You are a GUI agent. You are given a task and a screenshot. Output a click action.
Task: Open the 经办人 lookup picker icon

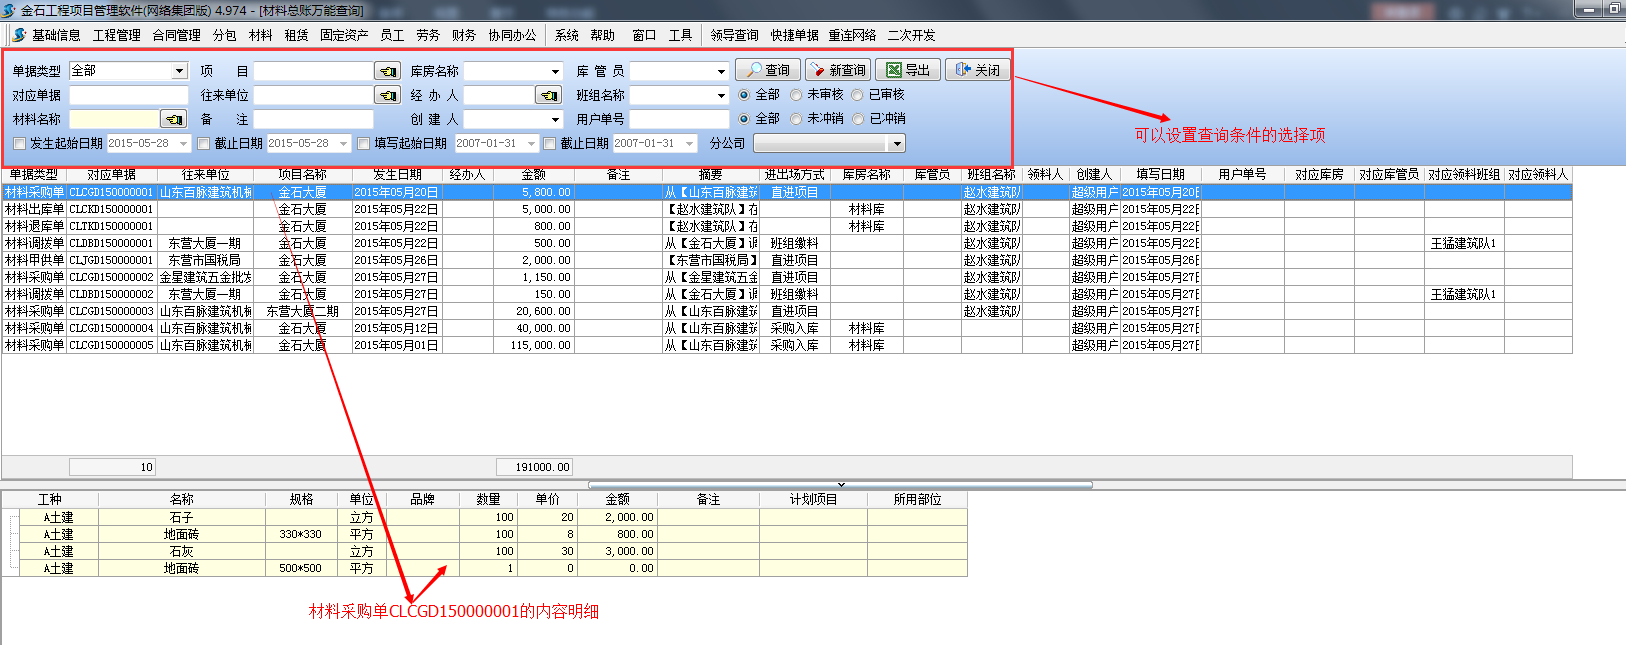tap(548, 95)
